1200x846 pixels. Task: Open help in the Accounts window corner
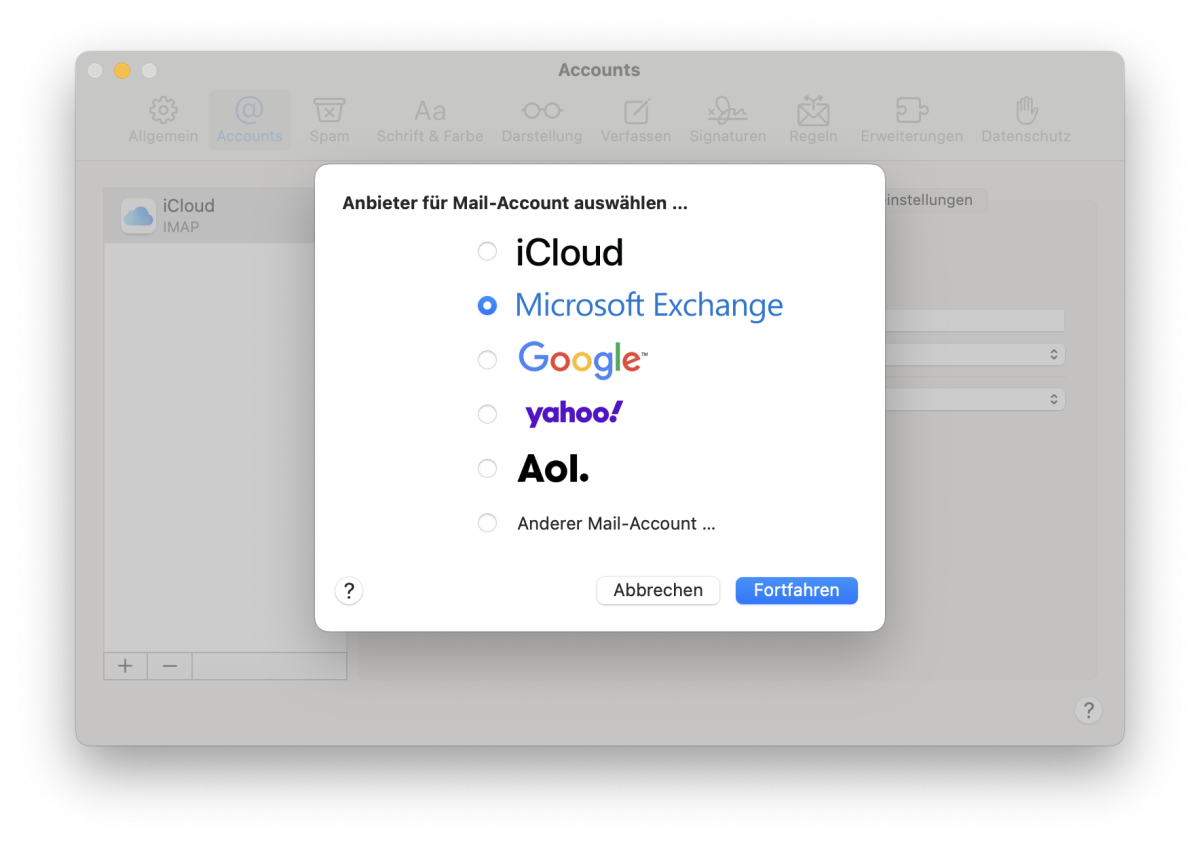[x=1088, y=710]
